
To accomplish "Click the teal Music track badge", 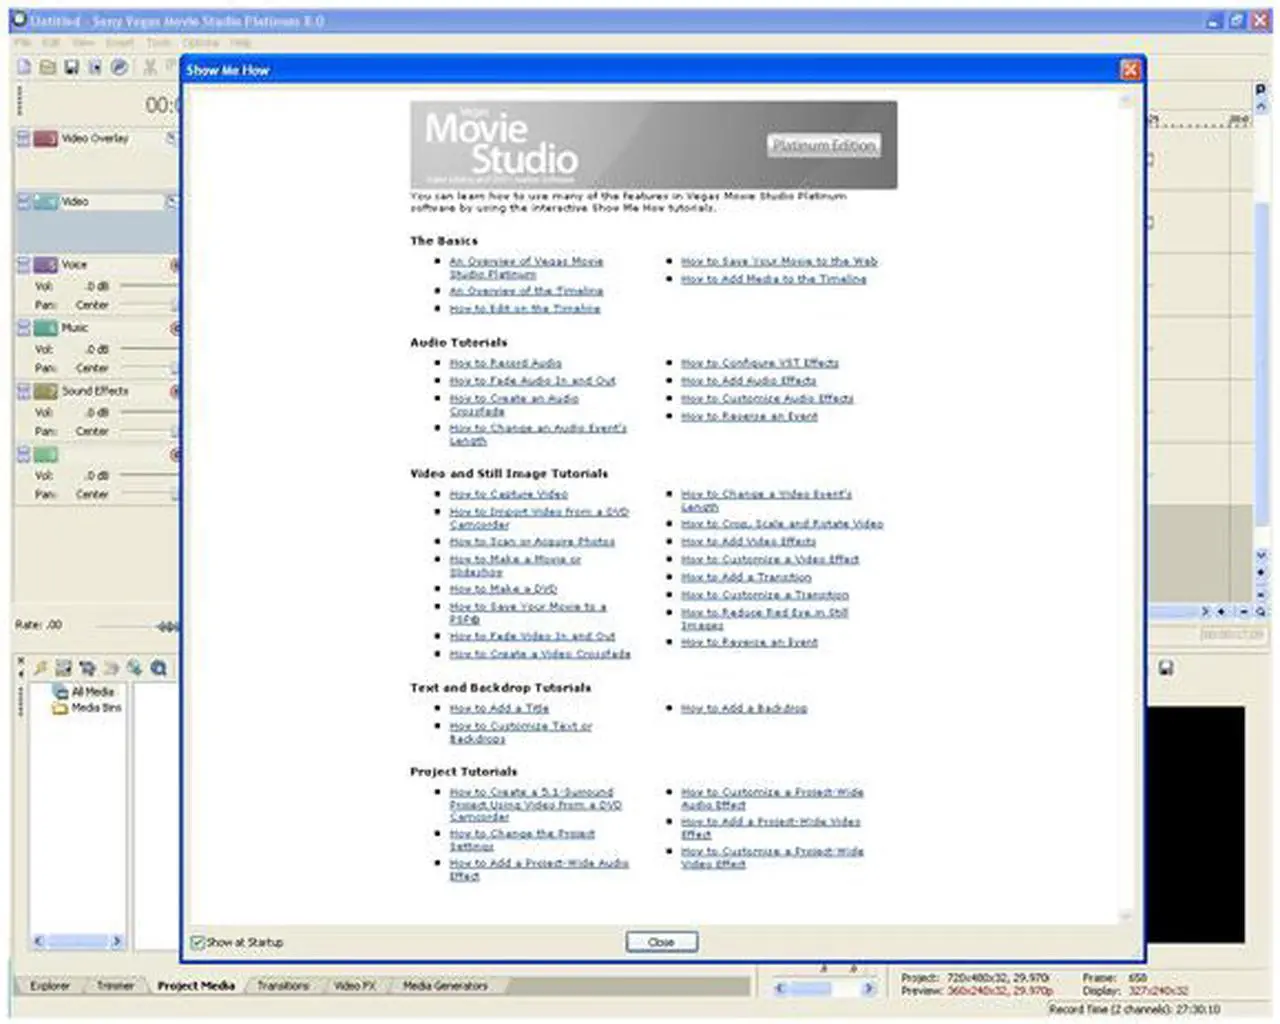I will coord(45,328).
